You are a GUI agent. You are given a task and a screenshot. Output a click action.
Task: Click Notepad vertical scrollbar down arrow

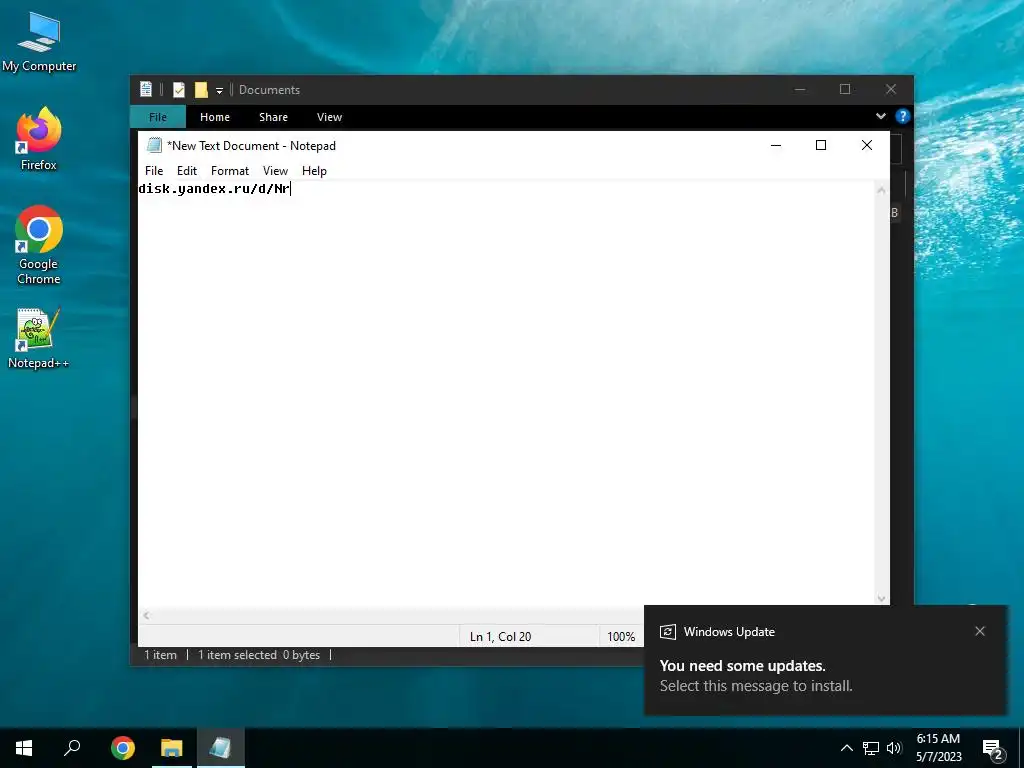point(881,598)
